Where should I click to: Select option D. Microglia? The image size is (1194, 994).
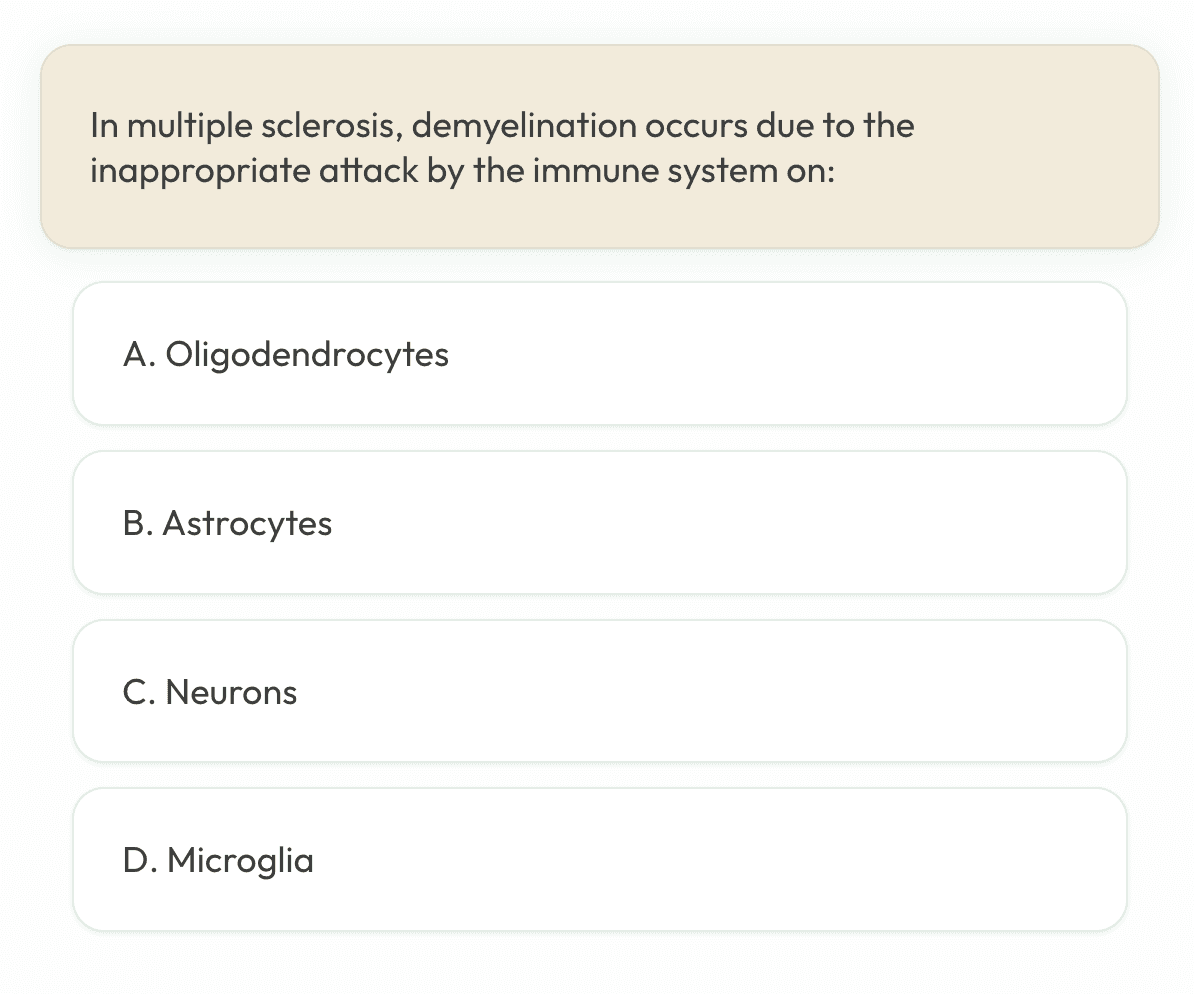[600, 860]
